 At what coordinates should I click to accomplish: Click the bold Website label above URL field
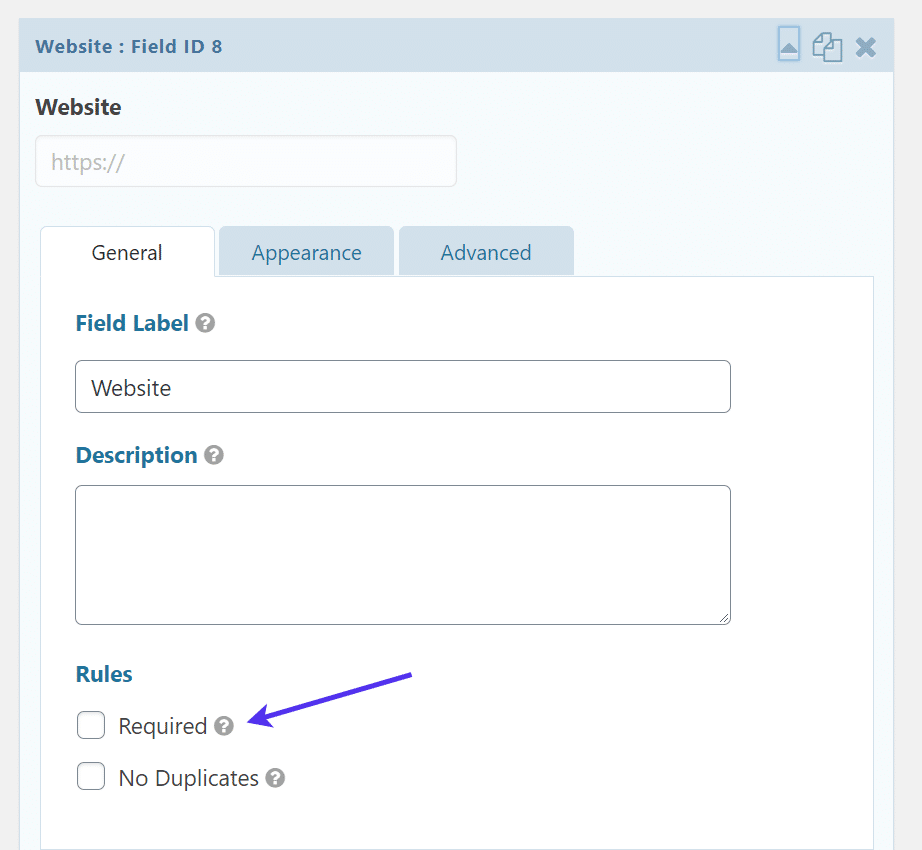78,107
